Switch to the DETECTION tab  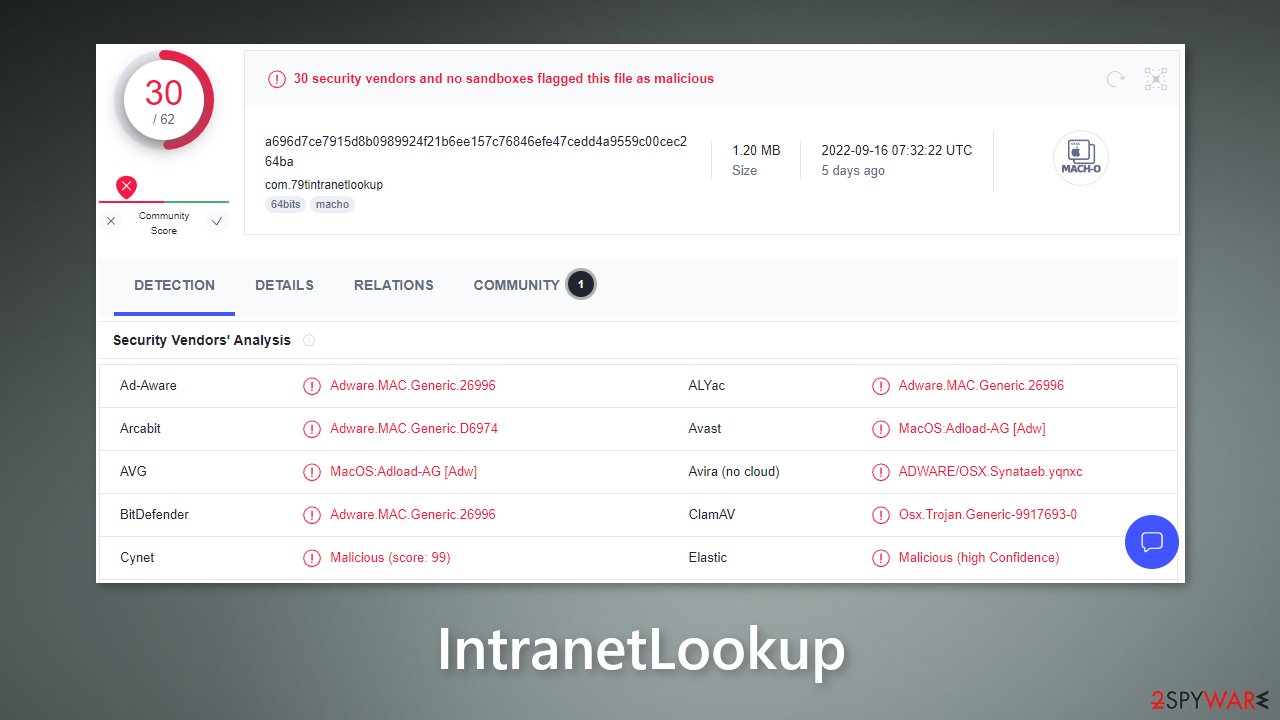click(174, 286)
